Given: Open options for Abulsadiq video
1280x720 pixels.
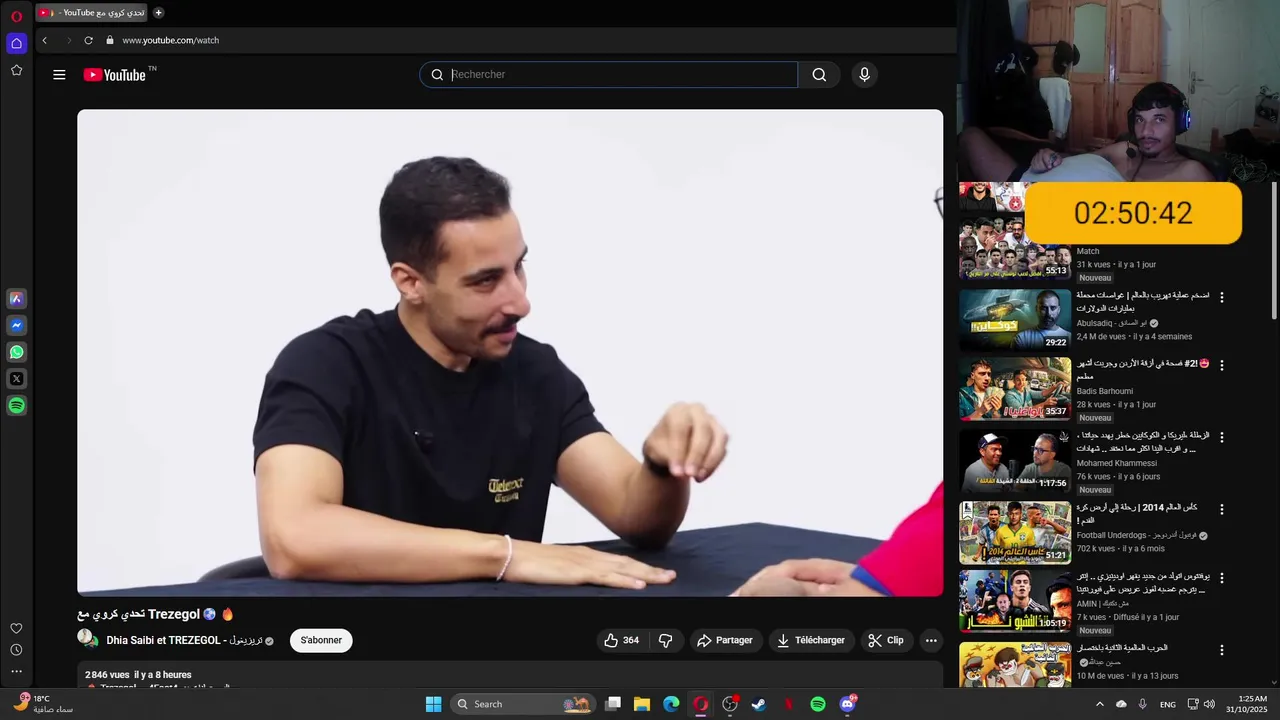Looking at the screenshot, I should [x=1221, y=297].
